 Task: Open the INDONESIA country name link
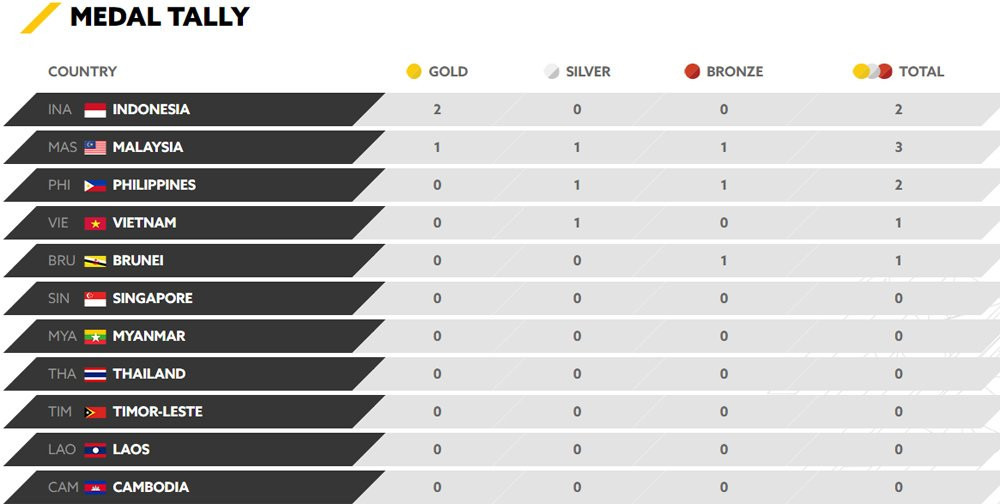click(151, 110)
